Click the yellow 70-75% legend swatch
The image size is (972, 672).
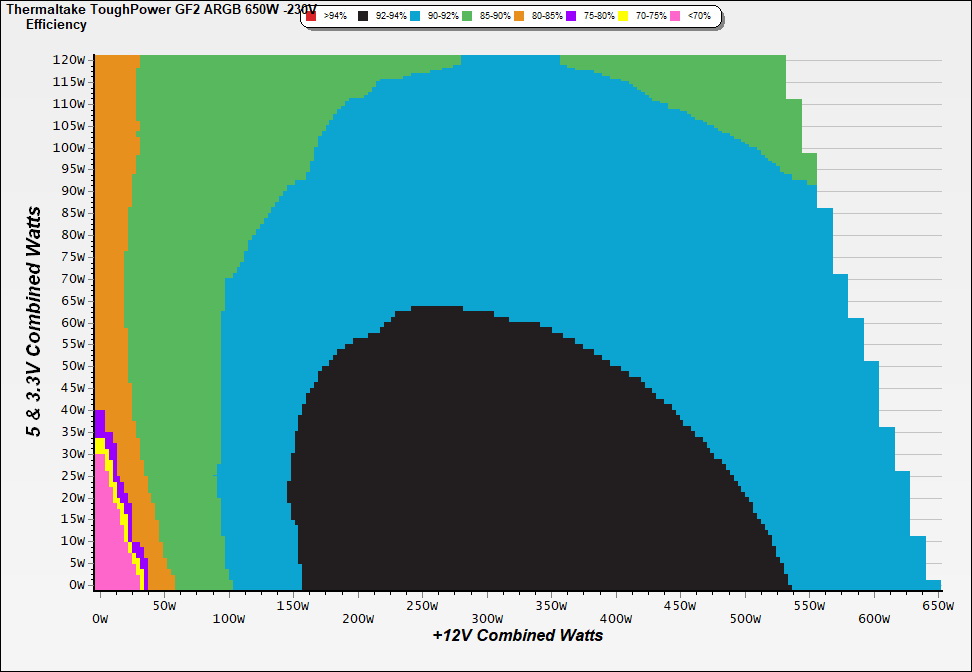(x=624, y=17)
